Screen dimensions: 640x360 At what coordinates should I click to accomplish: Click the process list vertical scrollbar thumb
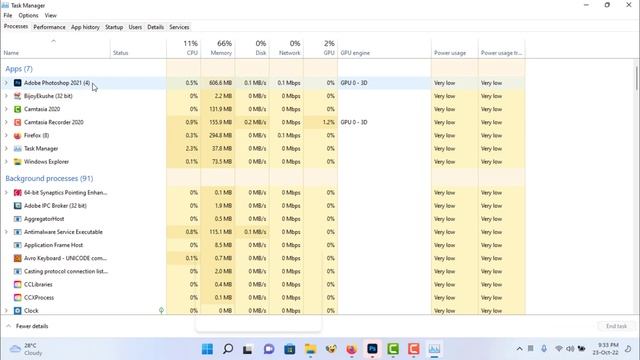(636, 78)
